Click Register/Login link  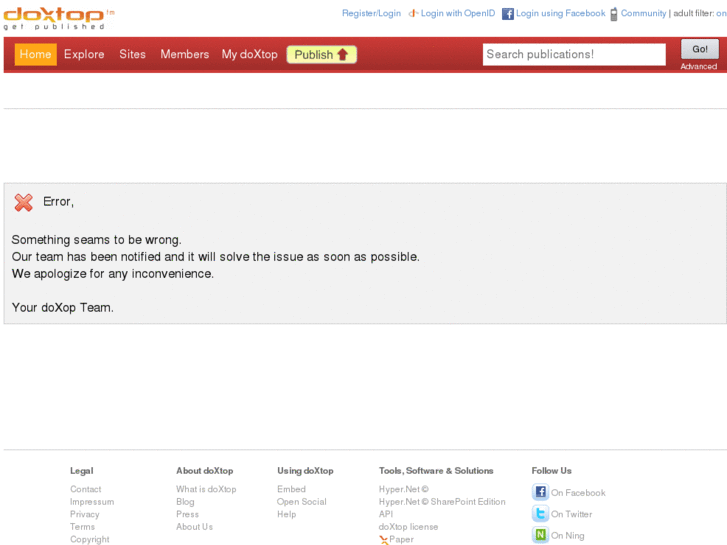[x=371, y=13]
